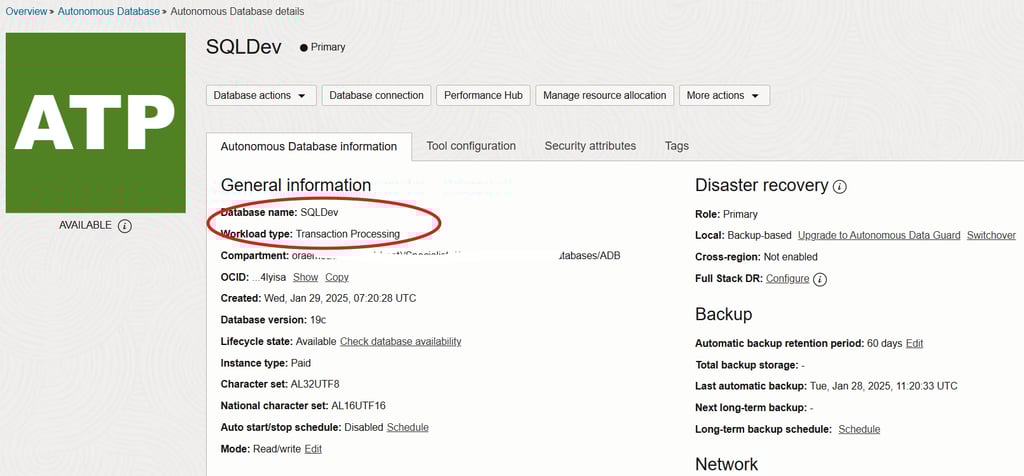Click Workload type Transaction Processing text
The width and height of the screenshot is (1024, 476).
[x=310, y=234]
